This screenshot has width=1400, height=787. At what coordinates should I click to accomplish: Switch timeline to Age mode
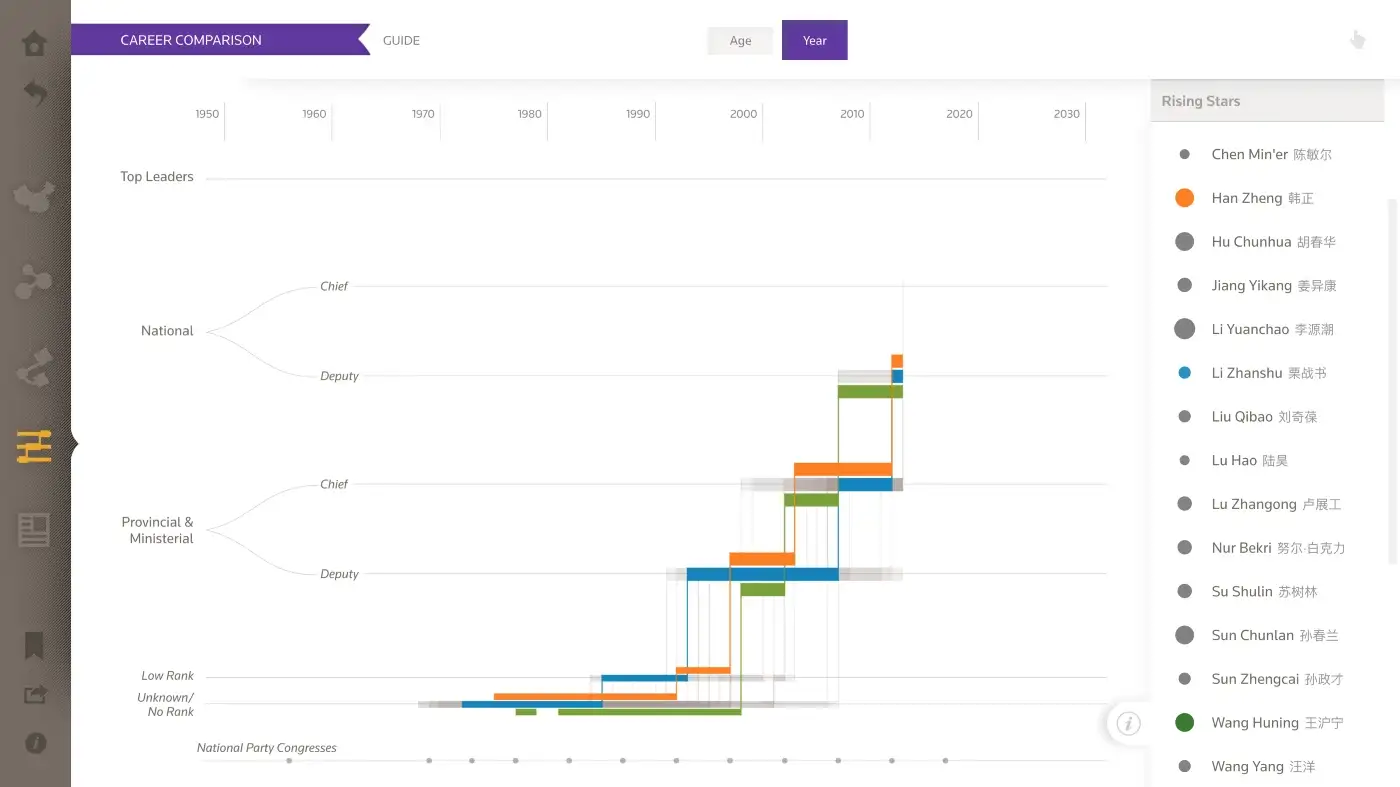[x=740, y=41]
